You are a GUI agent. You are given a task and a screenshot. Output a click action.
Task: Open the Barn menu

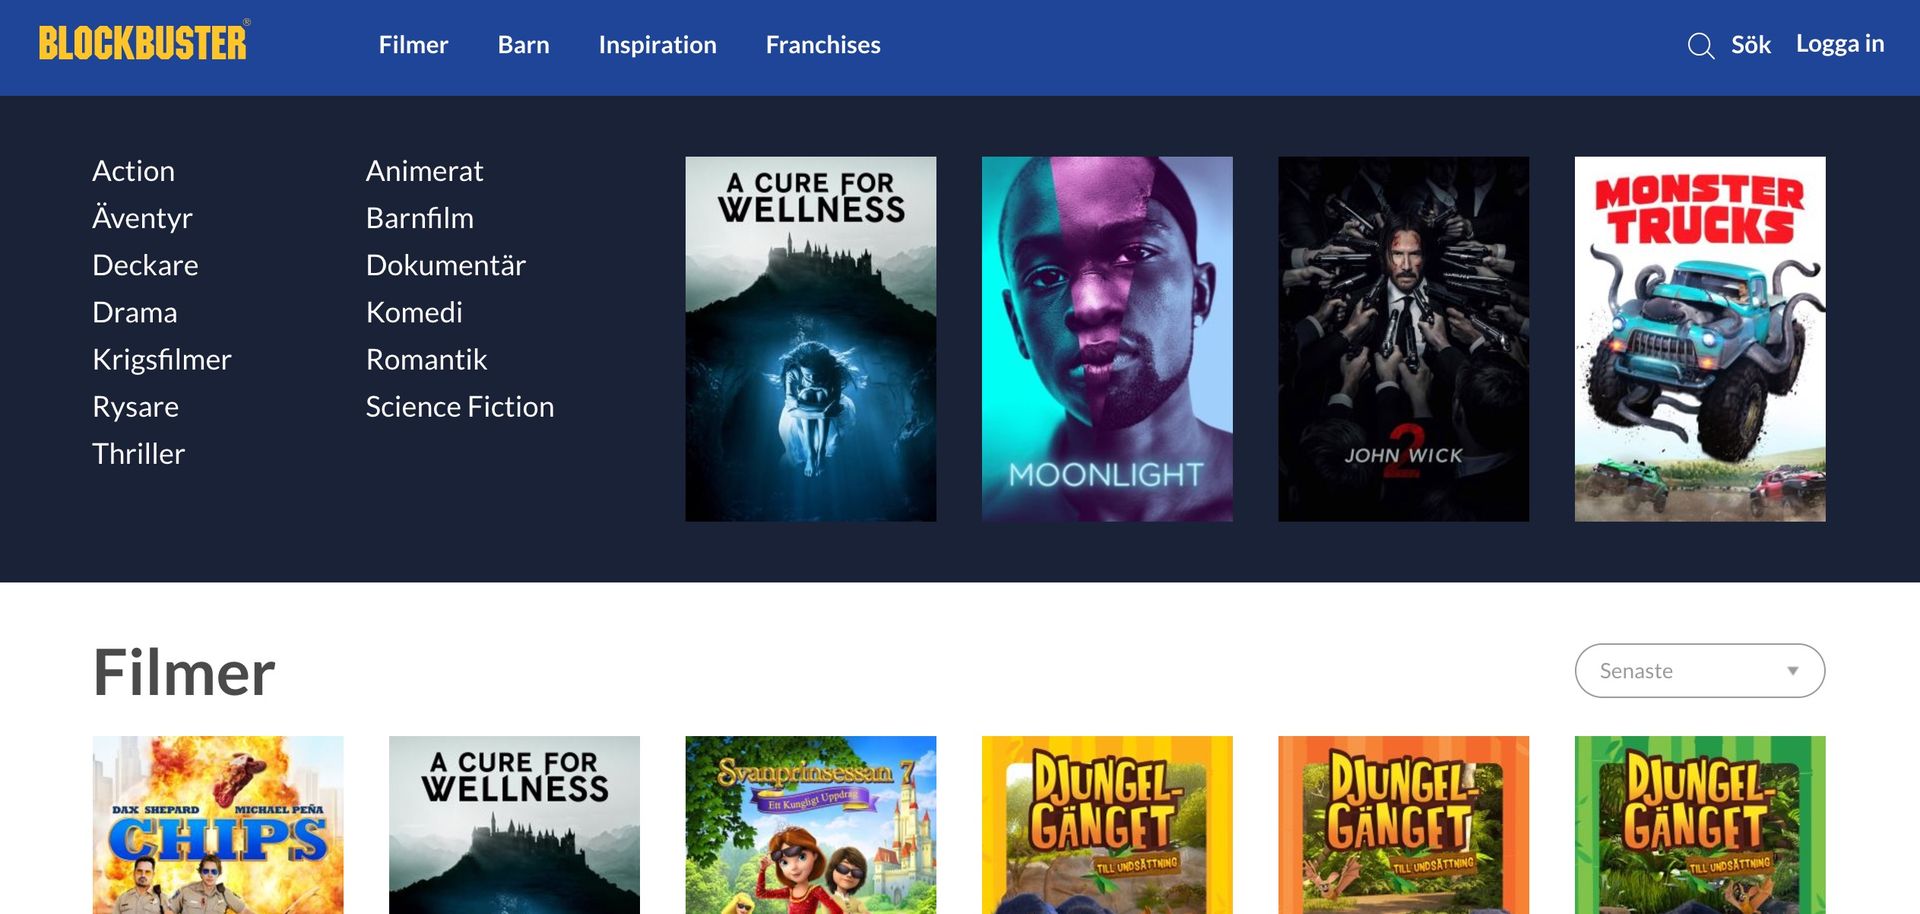(x=523, y=45)
